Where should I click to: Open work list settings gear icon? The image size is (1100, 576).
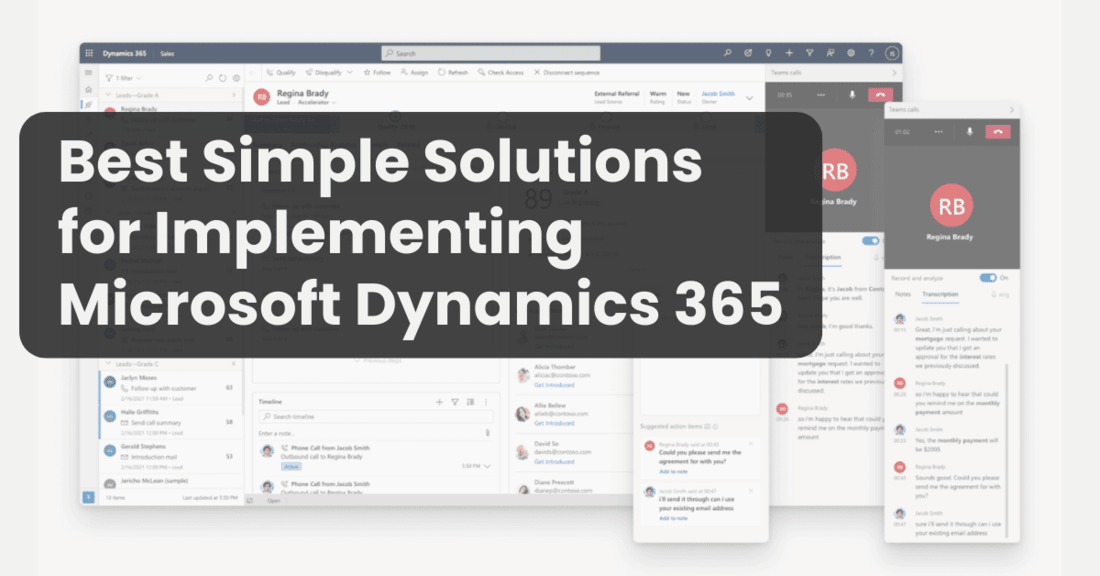coord(236,78)
